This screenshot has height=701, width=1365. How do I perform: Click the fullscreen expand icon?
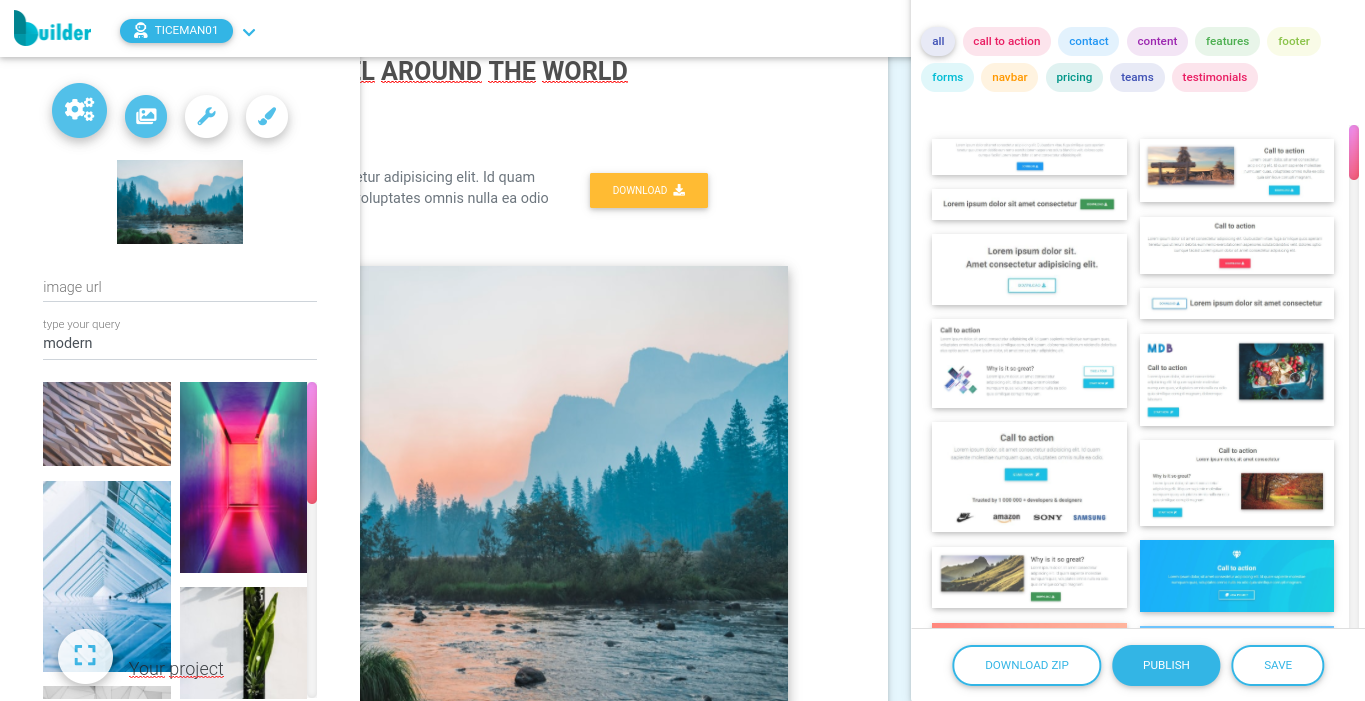point(85,656)
